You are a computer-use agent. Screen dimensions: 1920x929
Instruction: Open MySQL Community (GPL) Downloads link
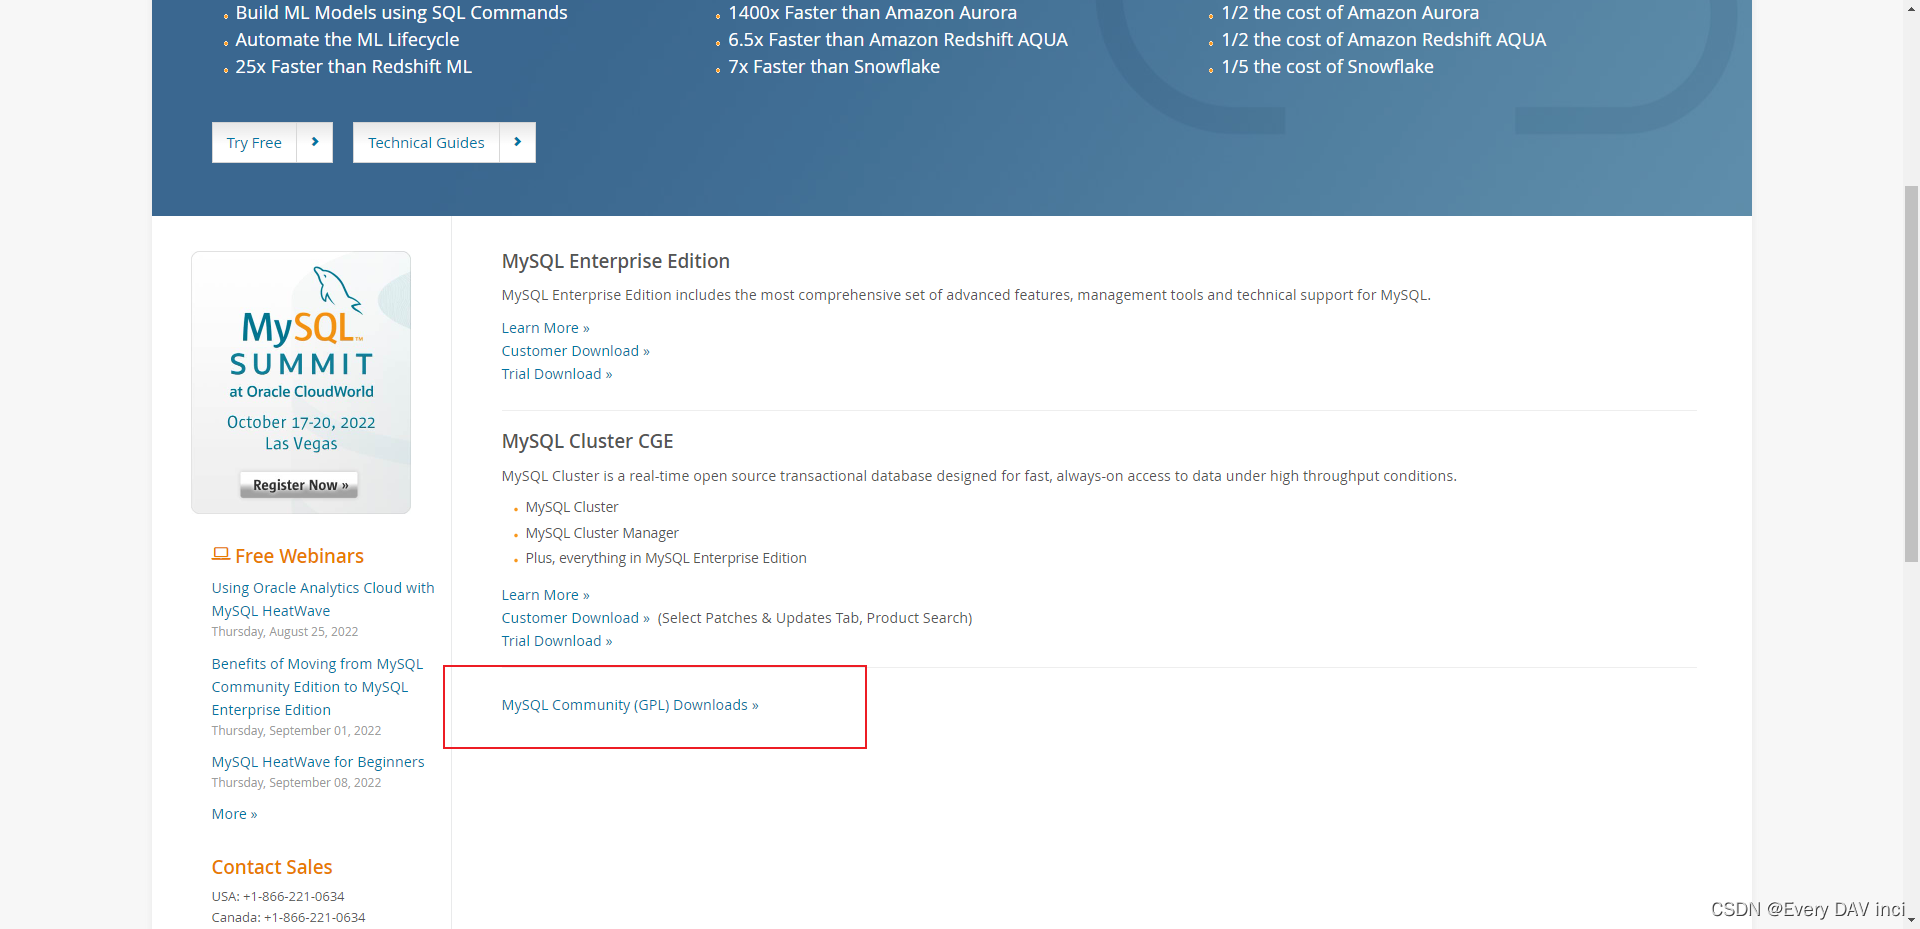pos(630,705)
